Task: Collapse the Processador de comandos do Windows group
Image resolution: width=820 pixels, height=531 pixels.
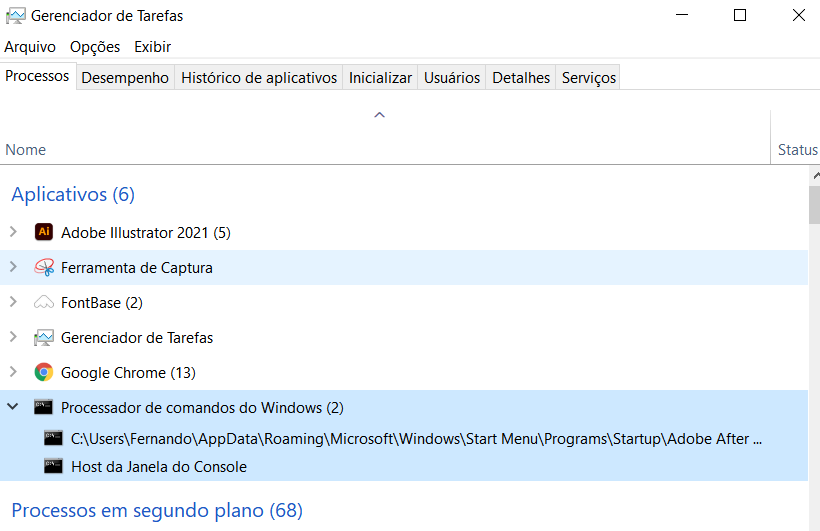Action: coord(13,407)
